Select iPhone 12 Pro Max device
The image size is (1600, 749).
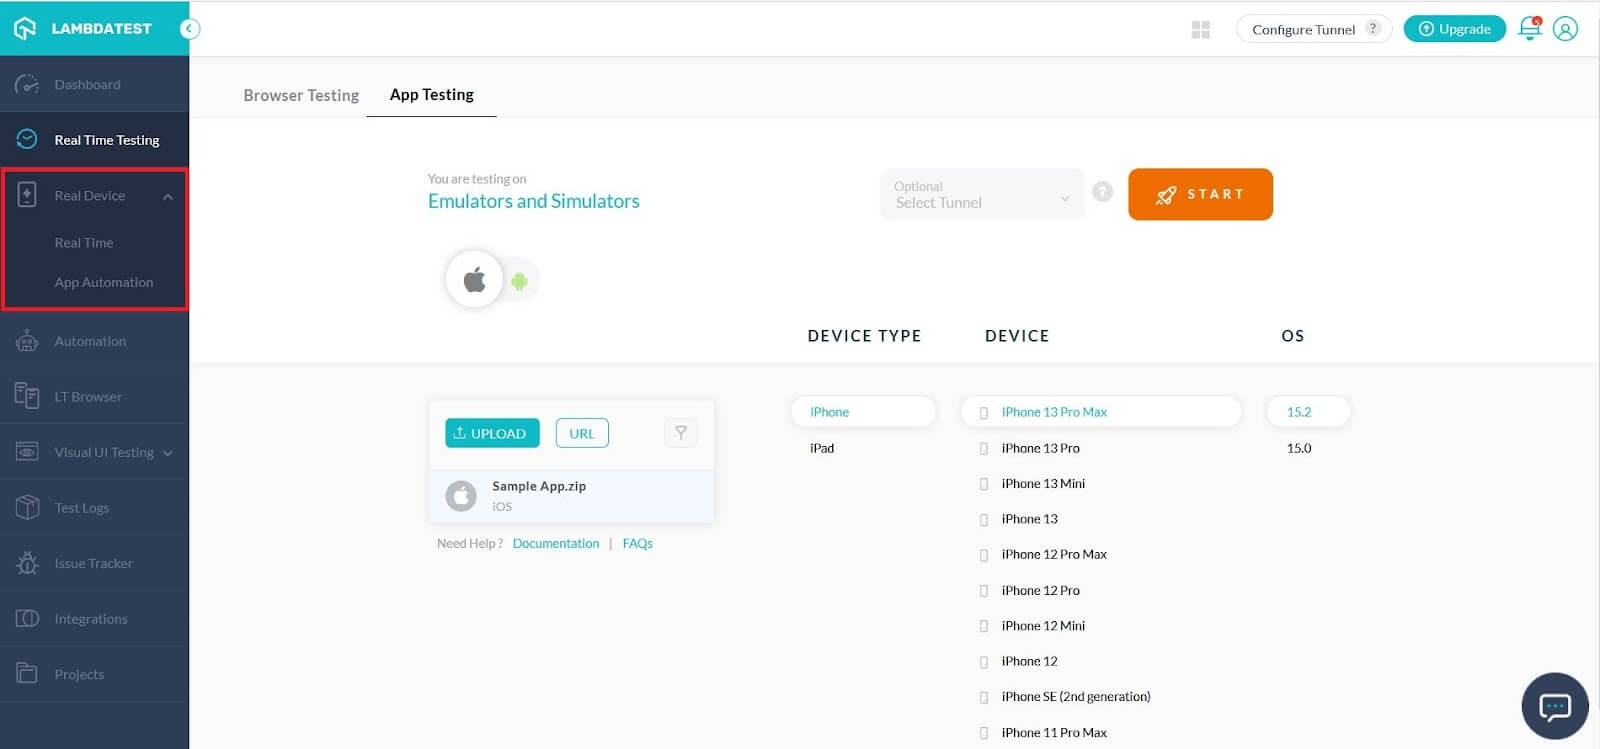click(x=1054, y=554)
